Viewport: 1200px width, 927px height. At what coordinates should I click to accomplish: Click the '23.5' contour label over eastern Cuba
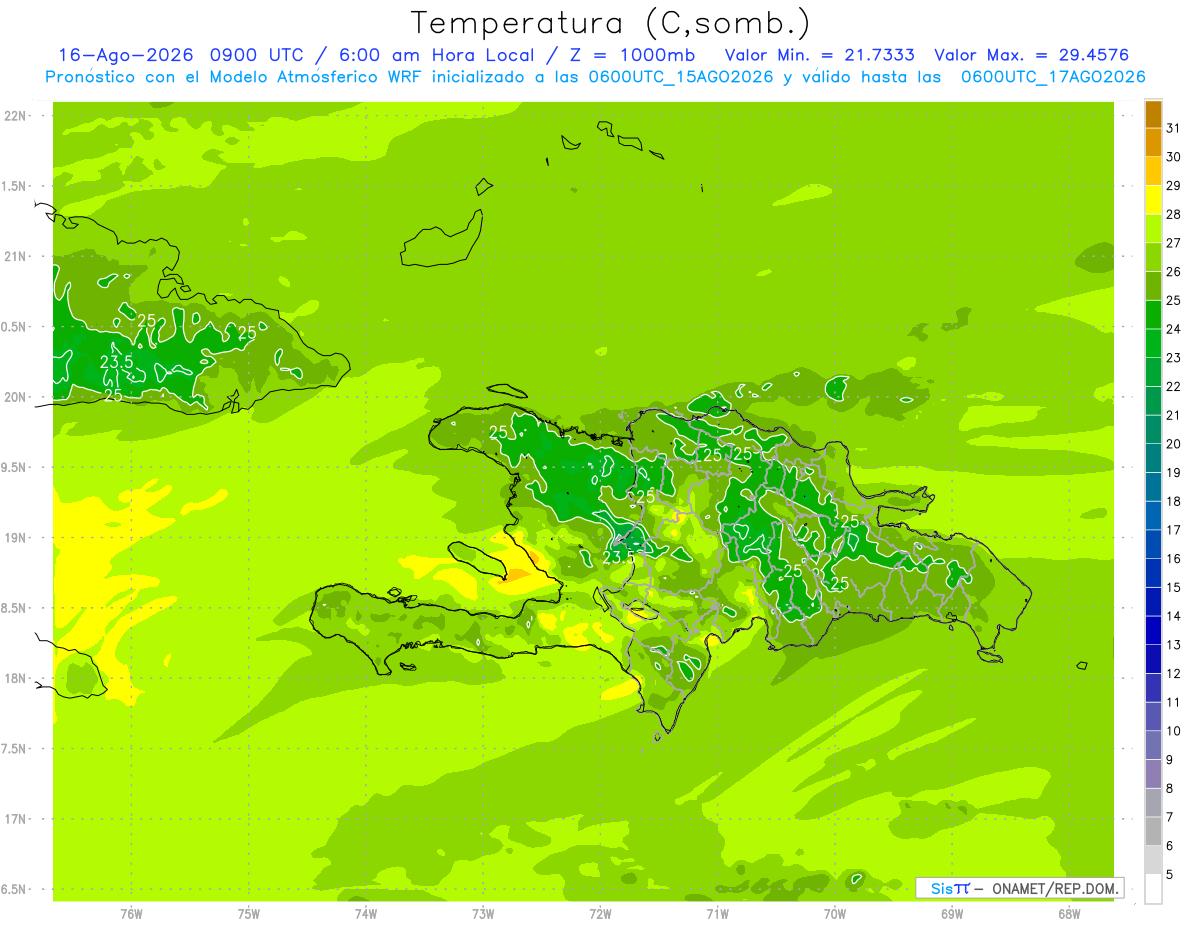(x=116, y=362)
